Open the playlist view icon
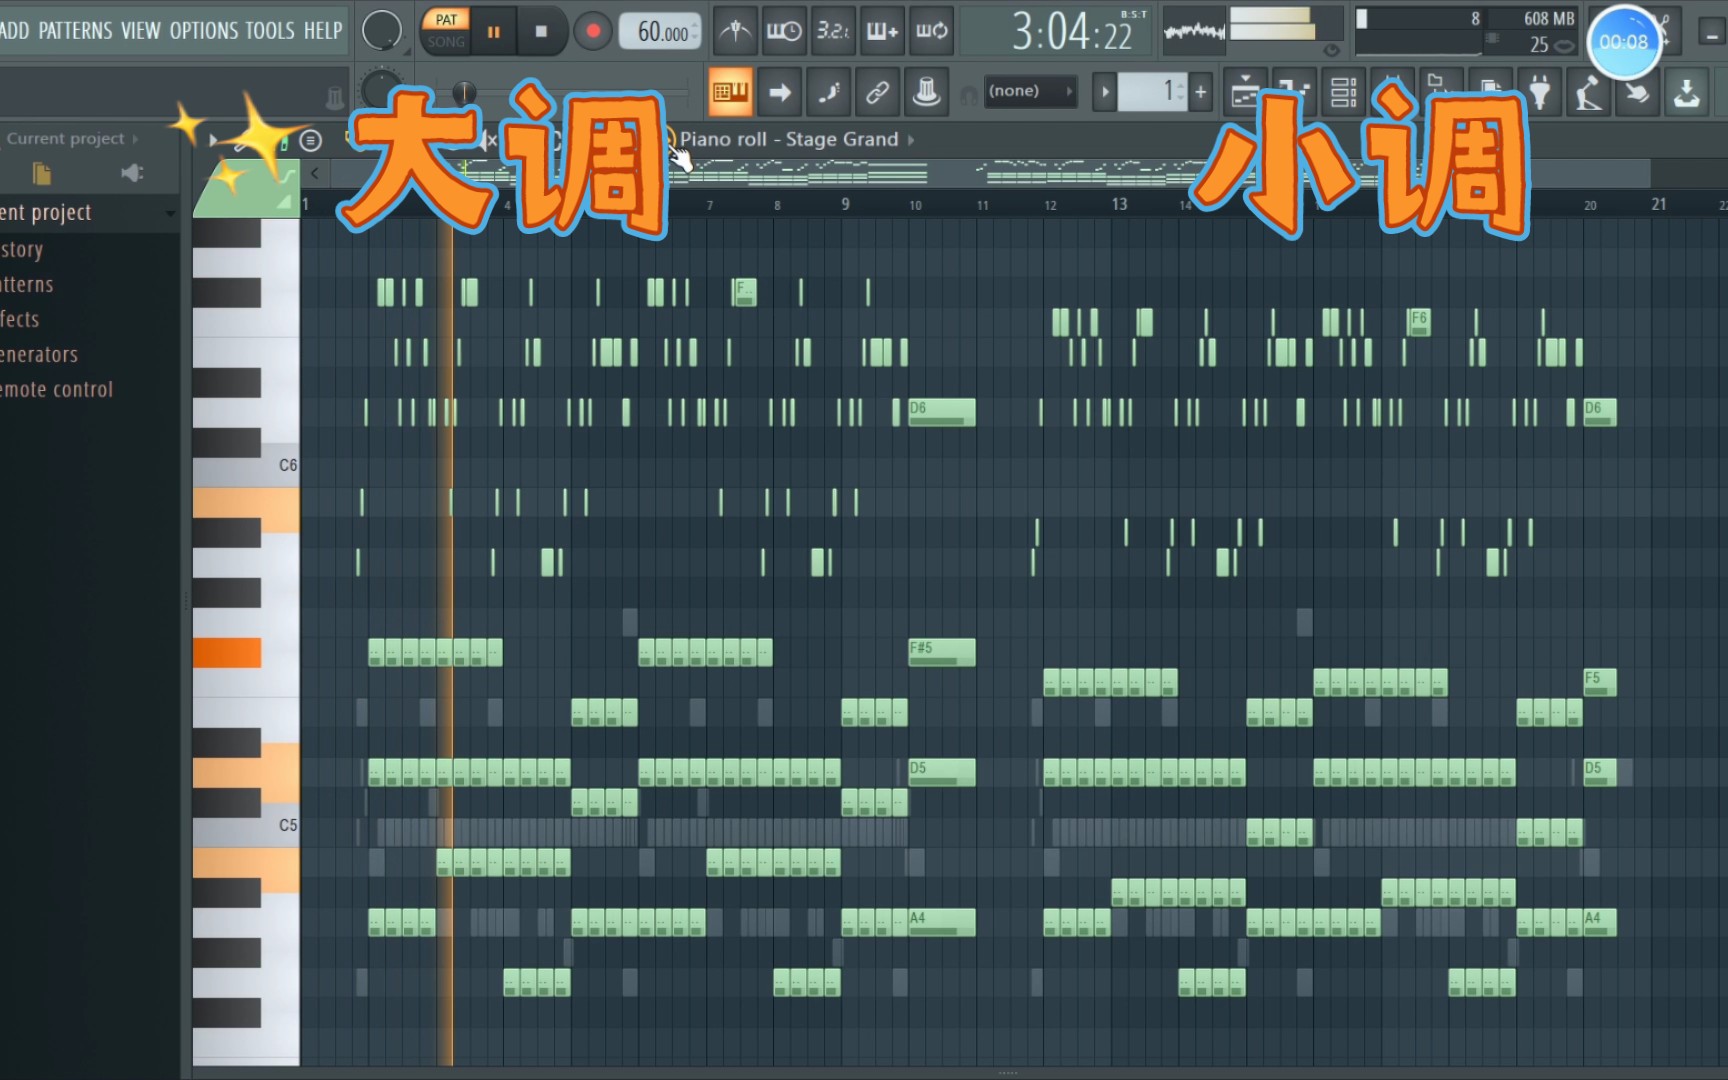This screenshot has width=1728, height=1080. [1245, 93]
